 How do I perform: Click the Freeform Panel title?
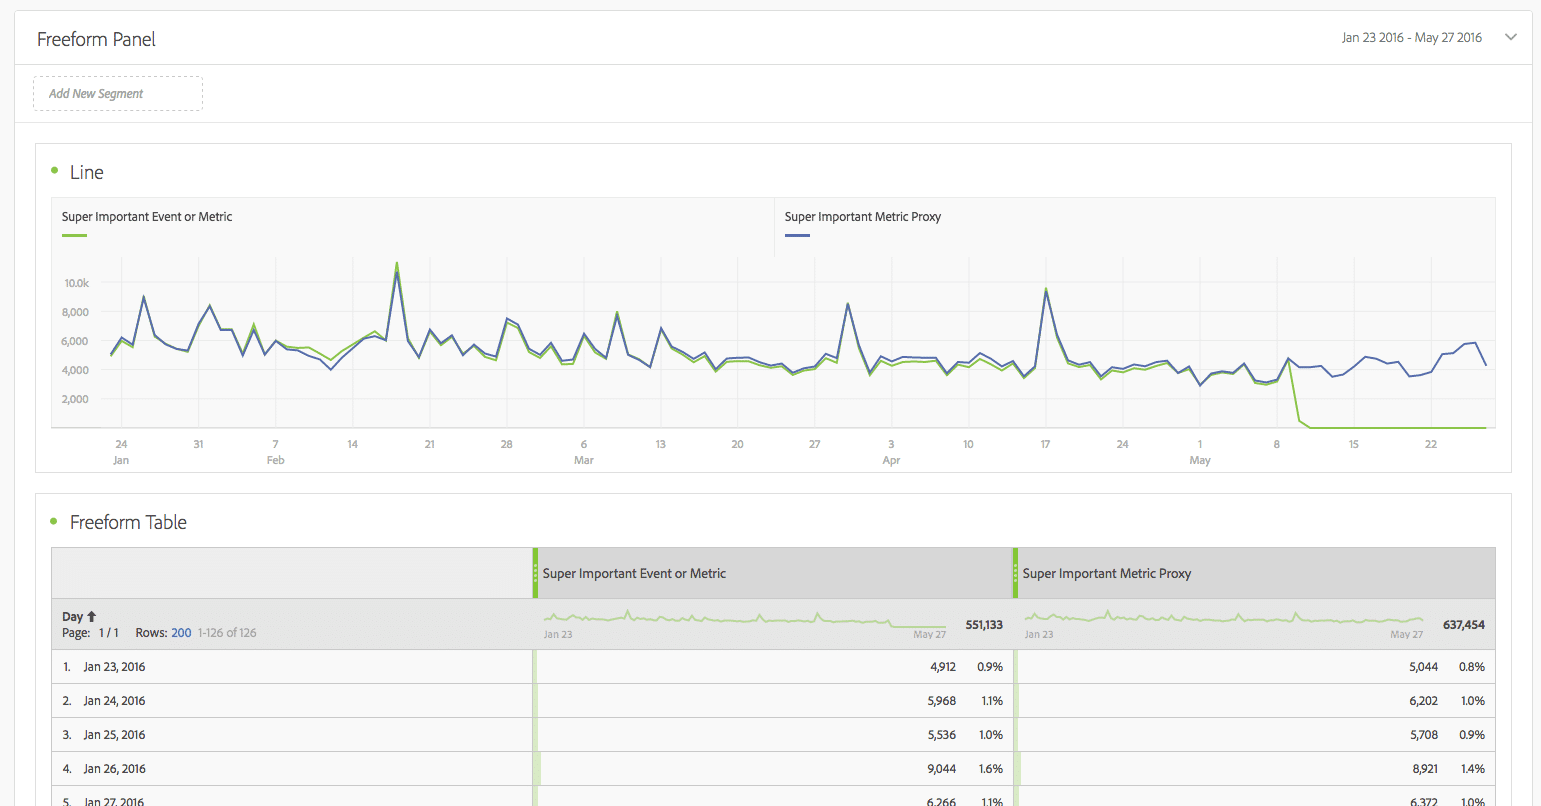[96, 39]
